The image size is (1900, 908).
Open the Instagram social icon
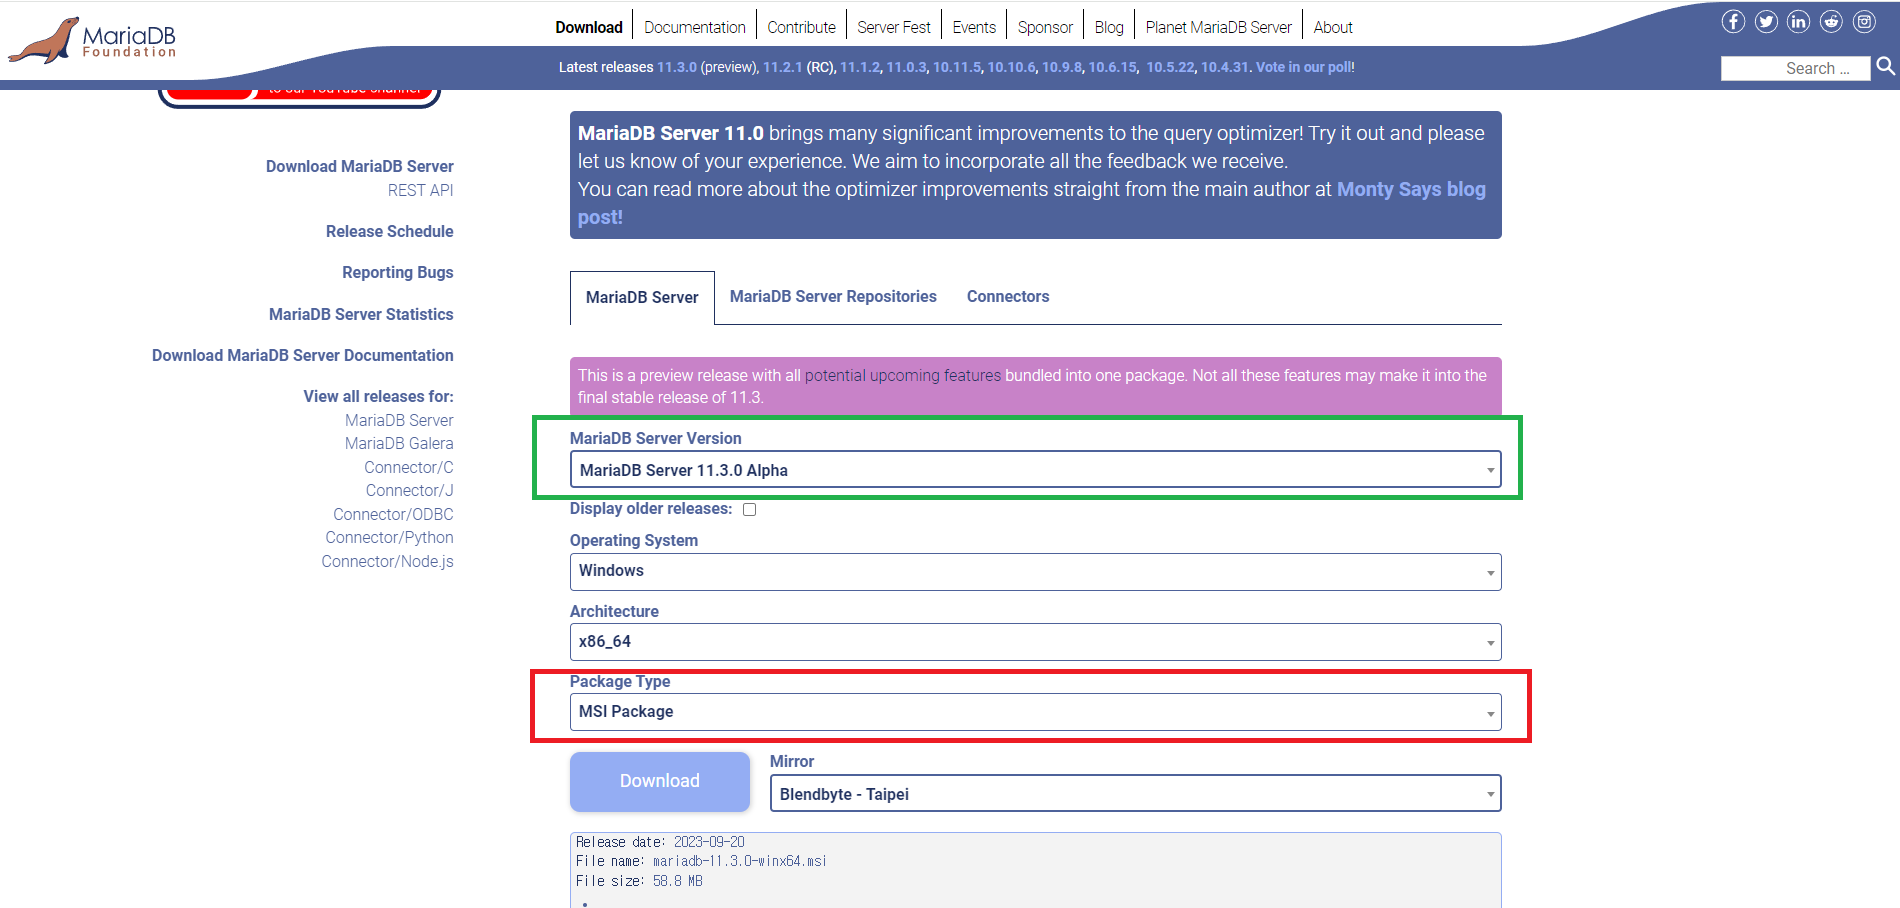[1864, 21]
